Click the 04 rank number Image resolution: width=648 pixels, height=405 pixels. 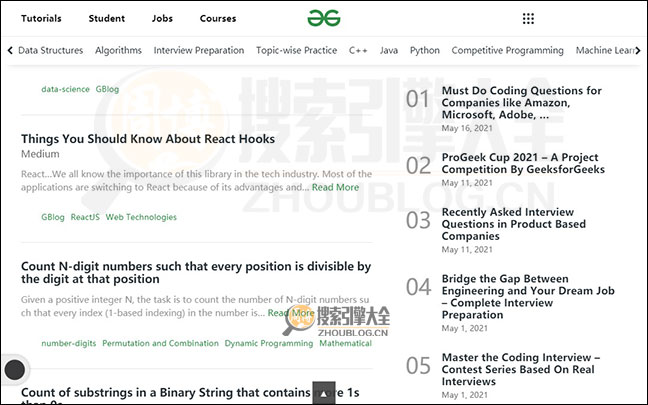(x=418, y=287)
